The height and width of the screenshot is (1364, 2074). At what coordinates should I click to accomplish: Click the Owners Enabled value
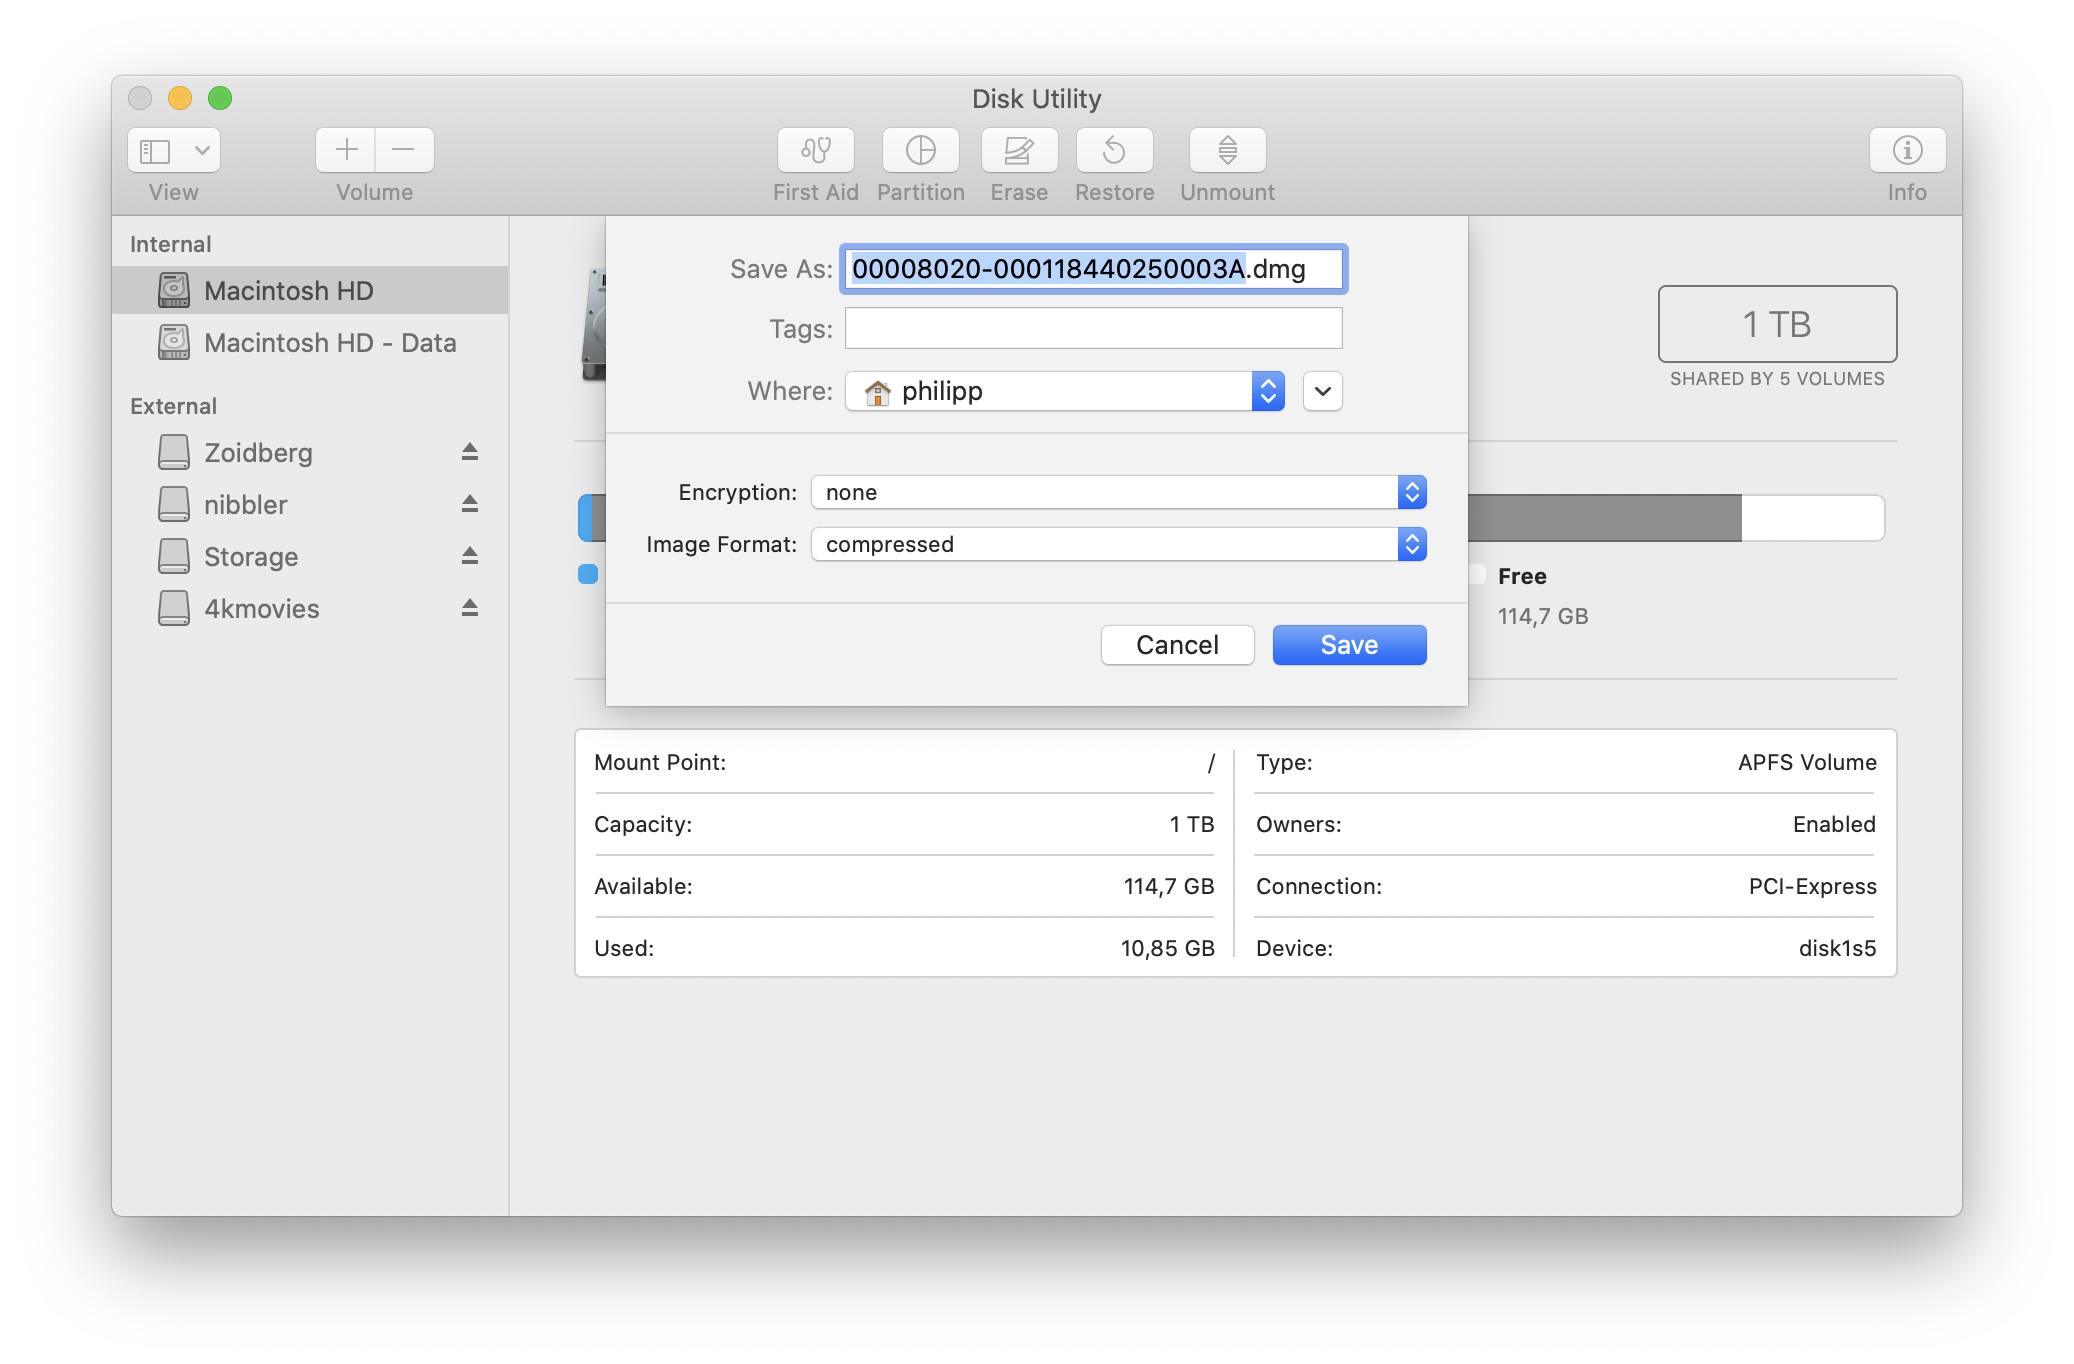pyautogui.click(x=1834, y=824)
